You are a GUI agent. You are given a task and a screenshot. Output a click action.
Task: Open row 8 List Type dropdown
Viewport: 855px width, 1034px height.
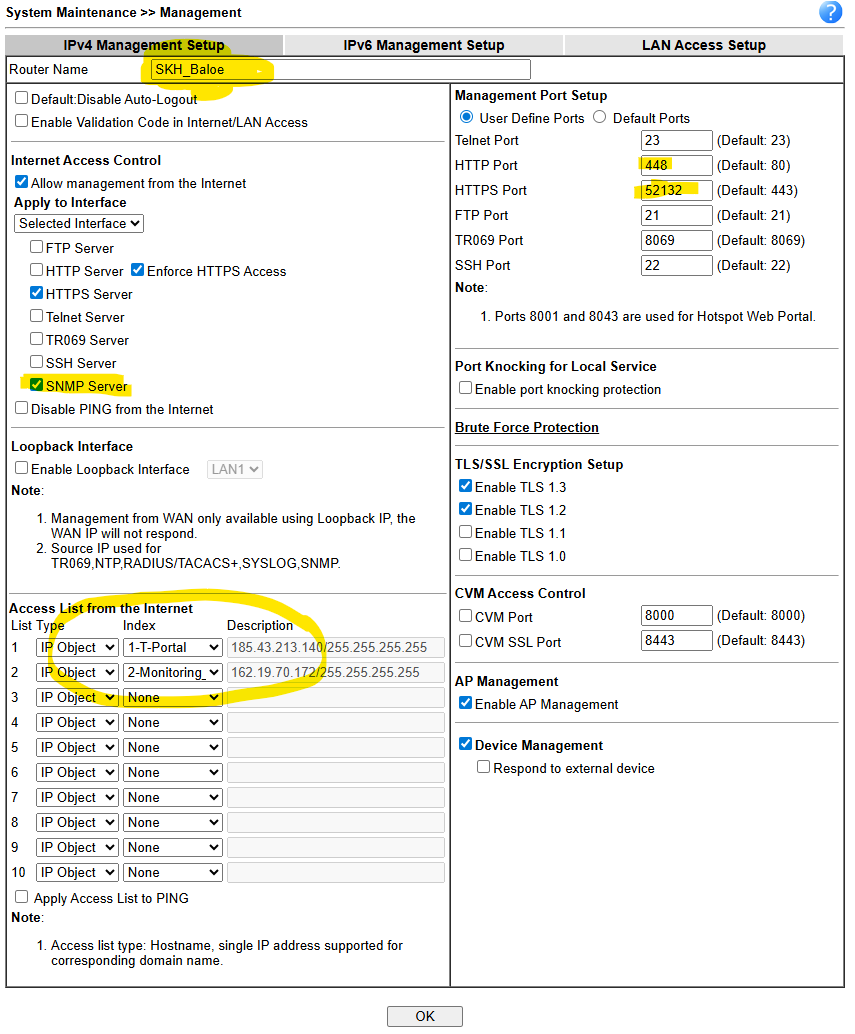click(x=77, y=823)
